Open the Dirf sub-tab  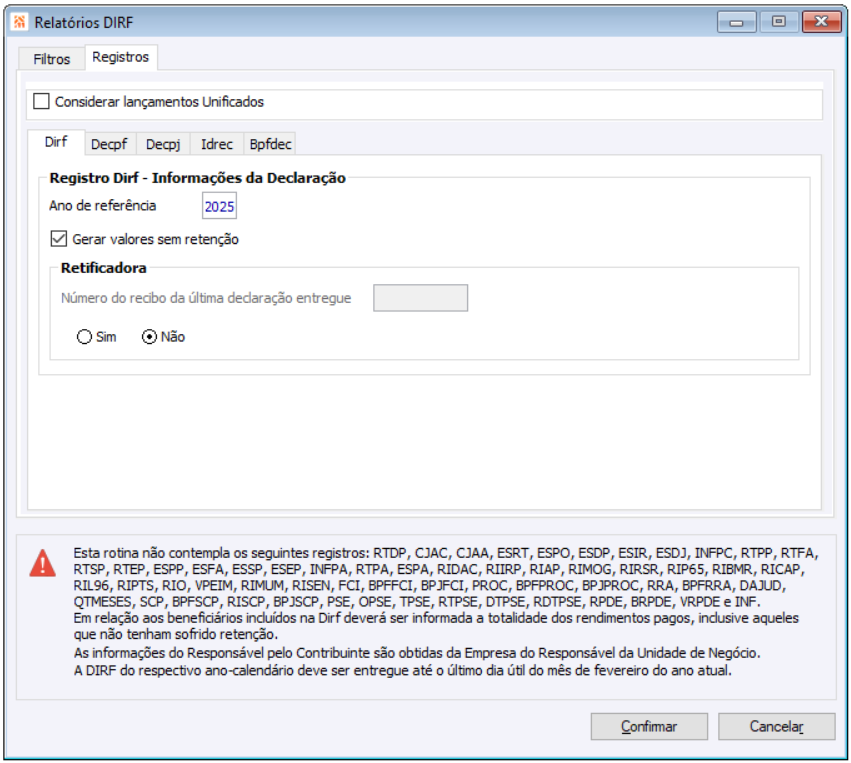tap(56, 142)
